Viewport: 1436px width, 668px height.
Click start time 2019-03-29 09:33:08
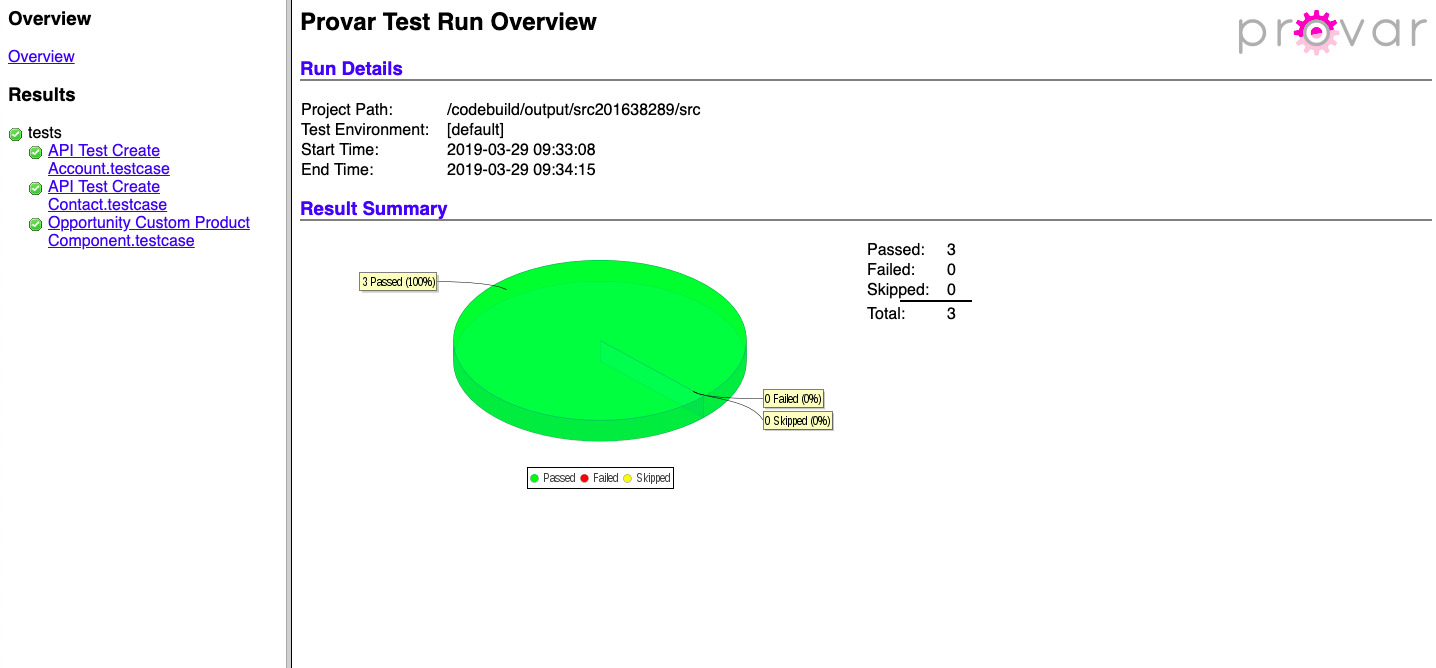tap(521, 150)
